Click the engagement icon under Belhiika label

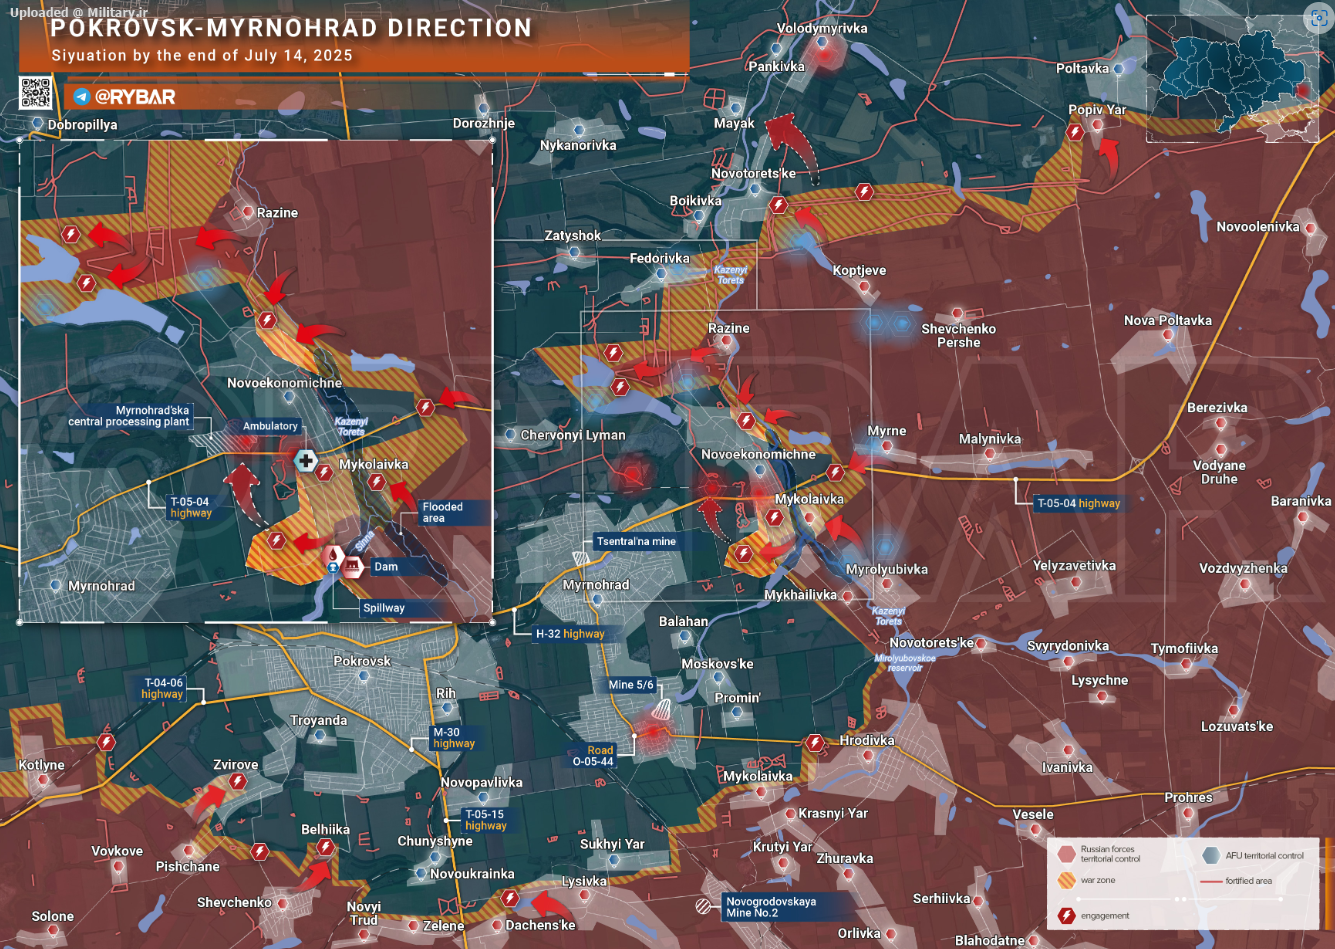pyautogui.click(x=325, y=847)
